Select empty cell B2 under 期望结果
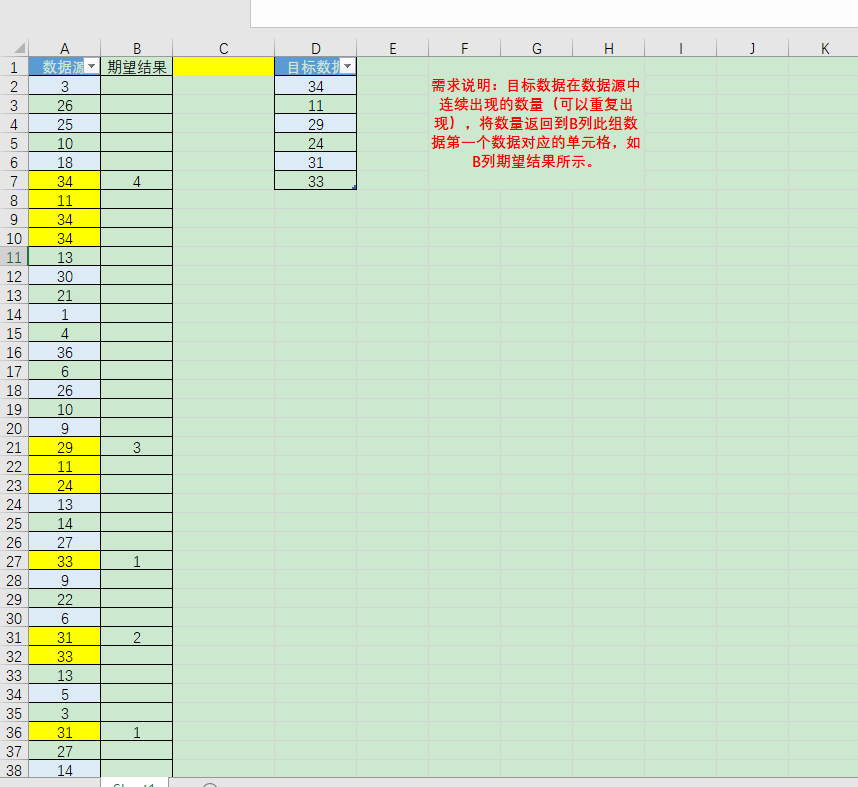The width and height of the screenshot is (858, 787). (136, 85)
